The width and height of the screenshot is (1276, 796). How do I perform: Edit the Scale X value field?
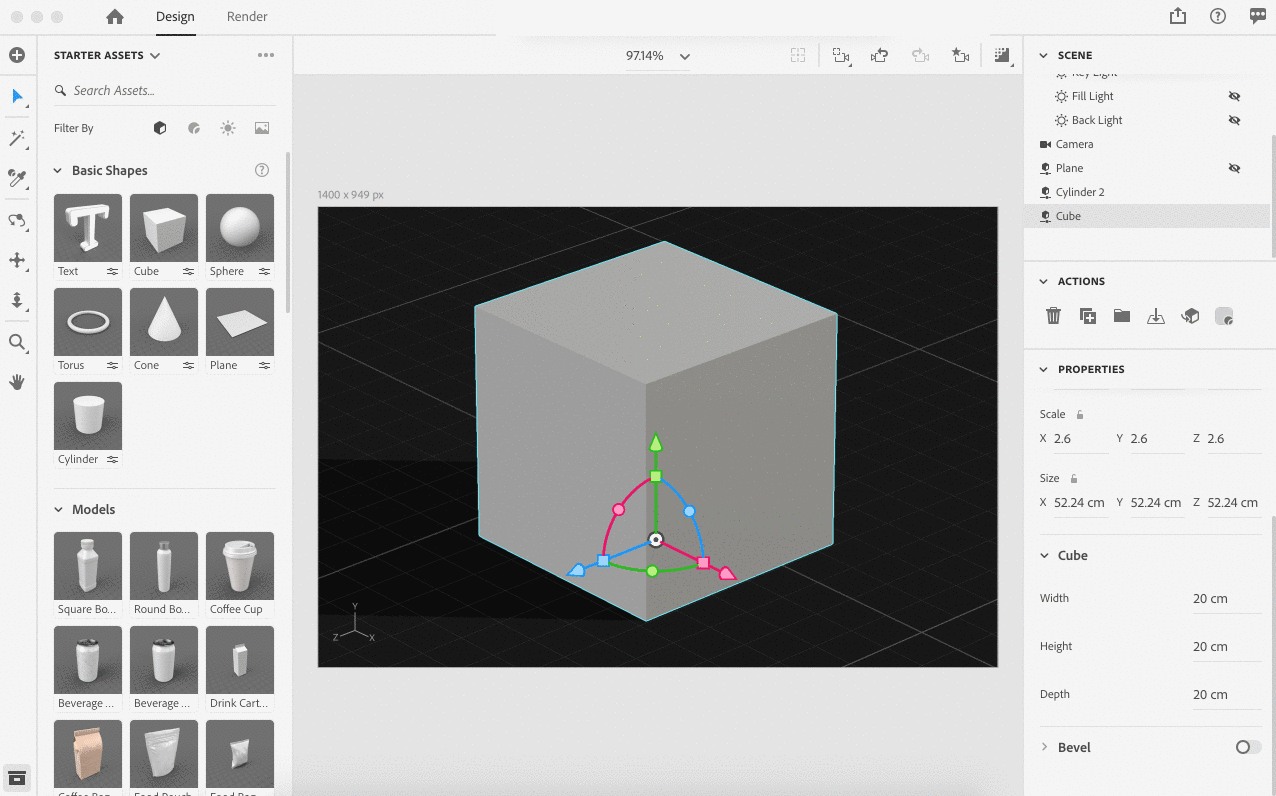point(1080,439)
